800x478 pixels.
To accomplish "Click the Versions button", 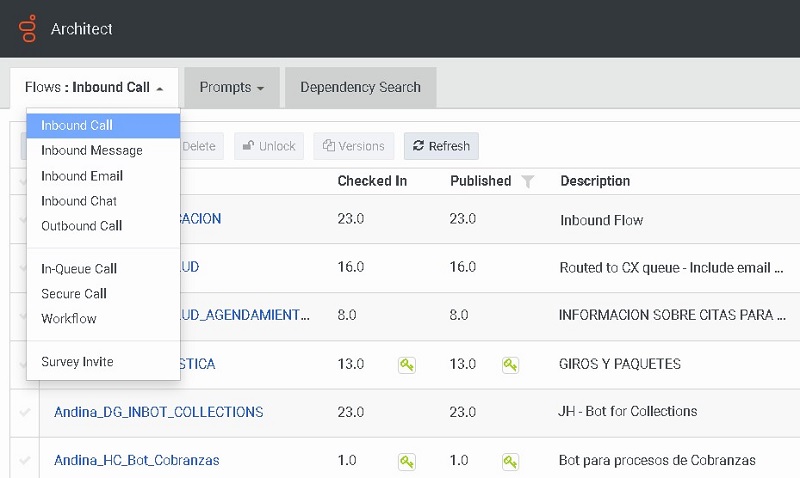I will [x=354, y=146].
